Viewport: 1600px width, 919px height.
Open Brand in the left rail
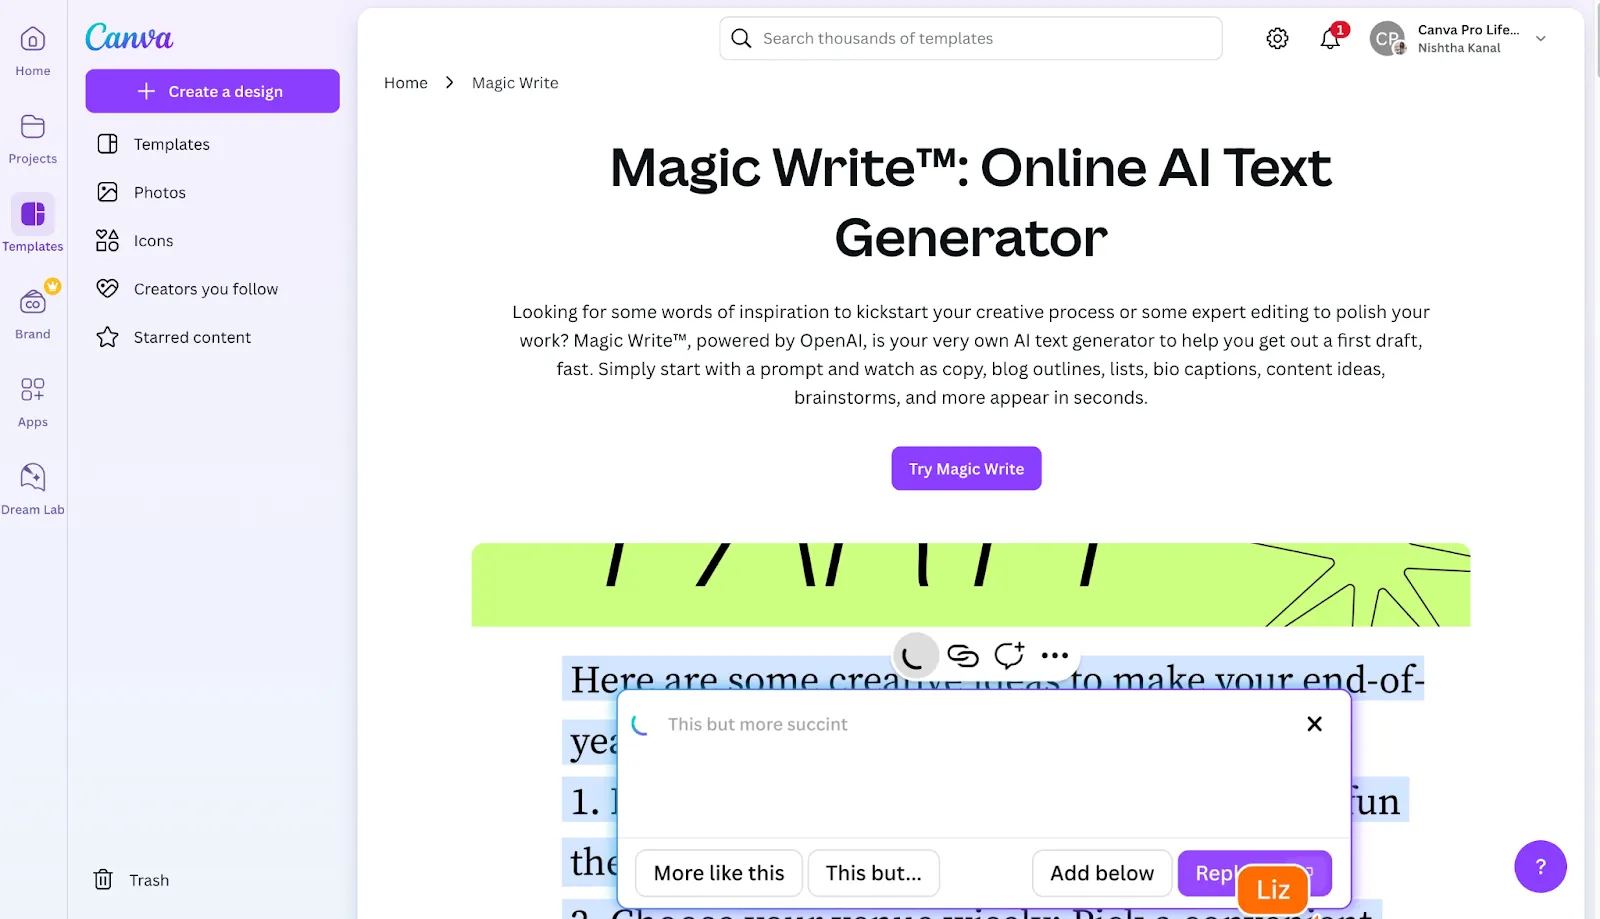33,313
